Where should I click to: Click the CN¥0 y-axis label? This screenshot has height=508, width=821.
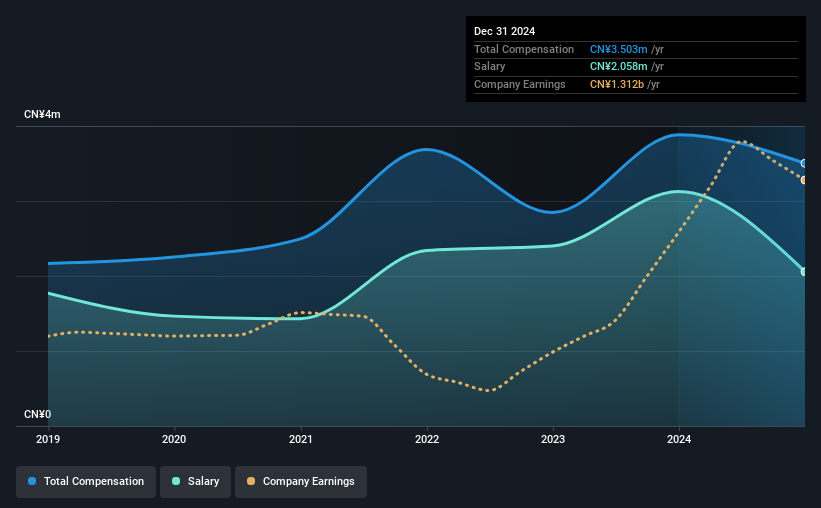coord(38,415)
